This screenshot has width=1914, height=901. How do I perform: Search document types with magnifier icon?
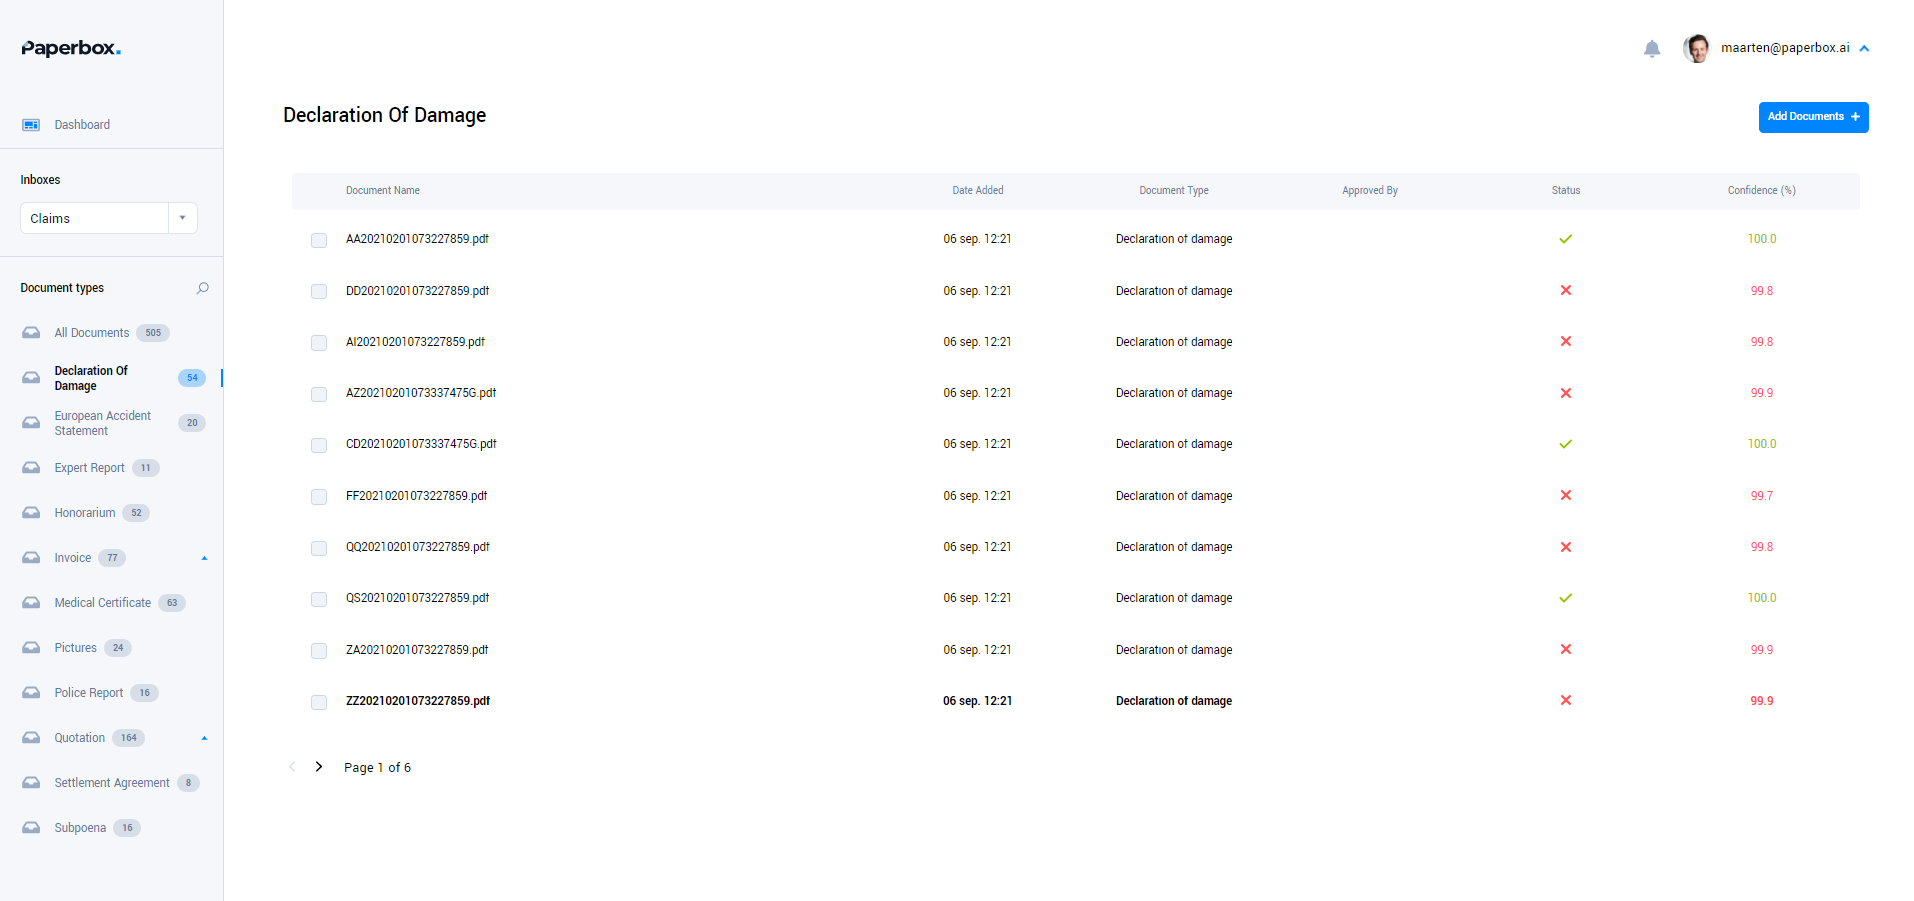click(203, 288)
